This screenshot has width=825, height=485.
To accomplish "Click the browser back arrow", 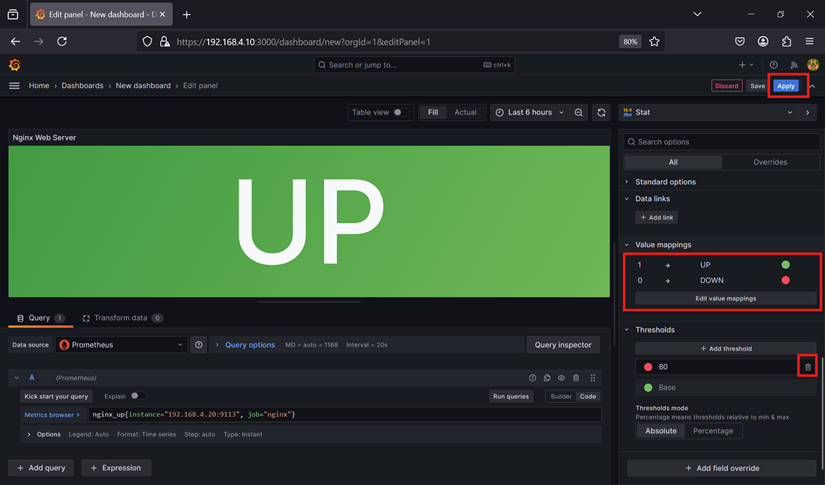I will 15,42.
